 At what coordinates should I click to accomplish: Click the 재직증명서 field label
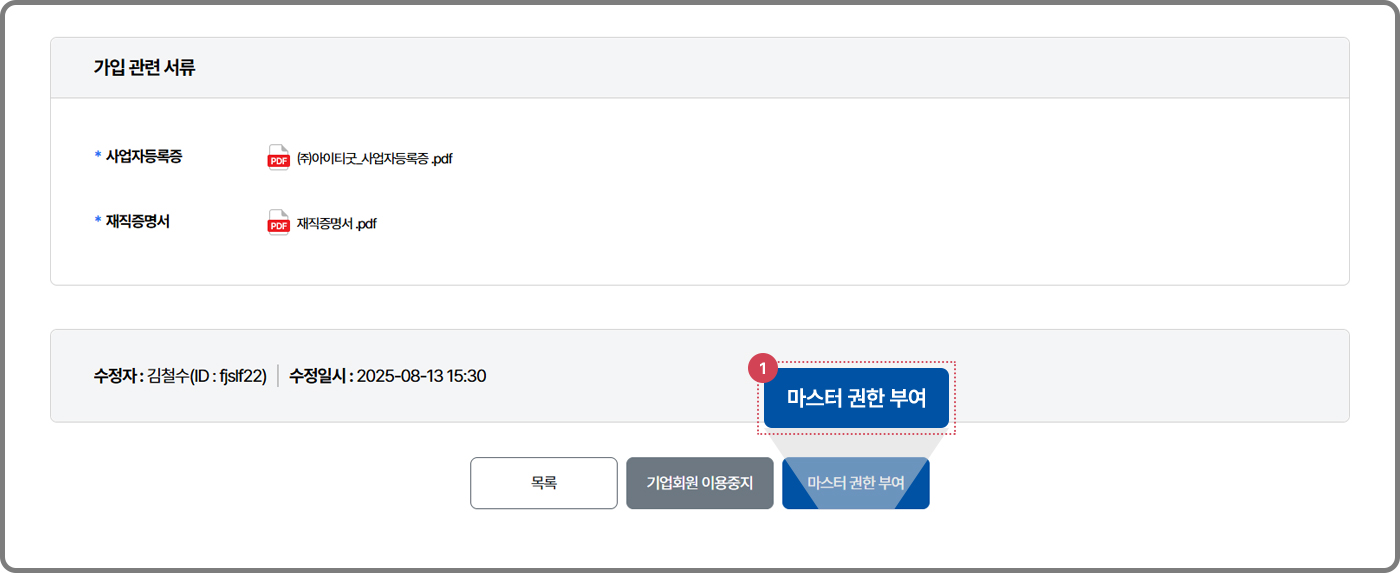pos(138,221)
